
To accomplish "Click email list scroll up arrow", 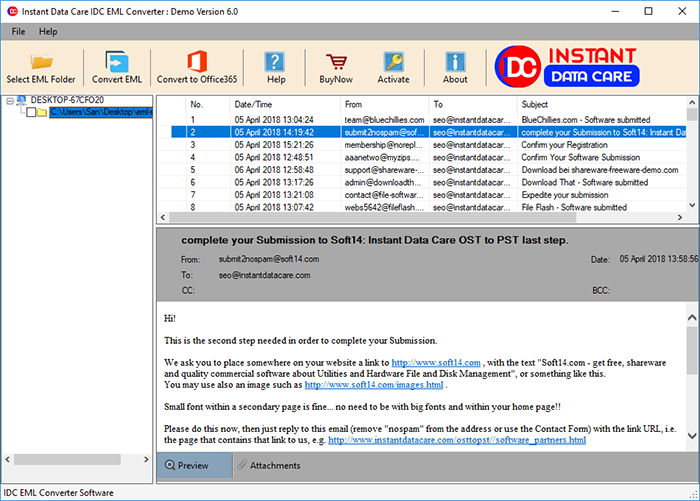I will pyautogui.click(x=692, y=102).
